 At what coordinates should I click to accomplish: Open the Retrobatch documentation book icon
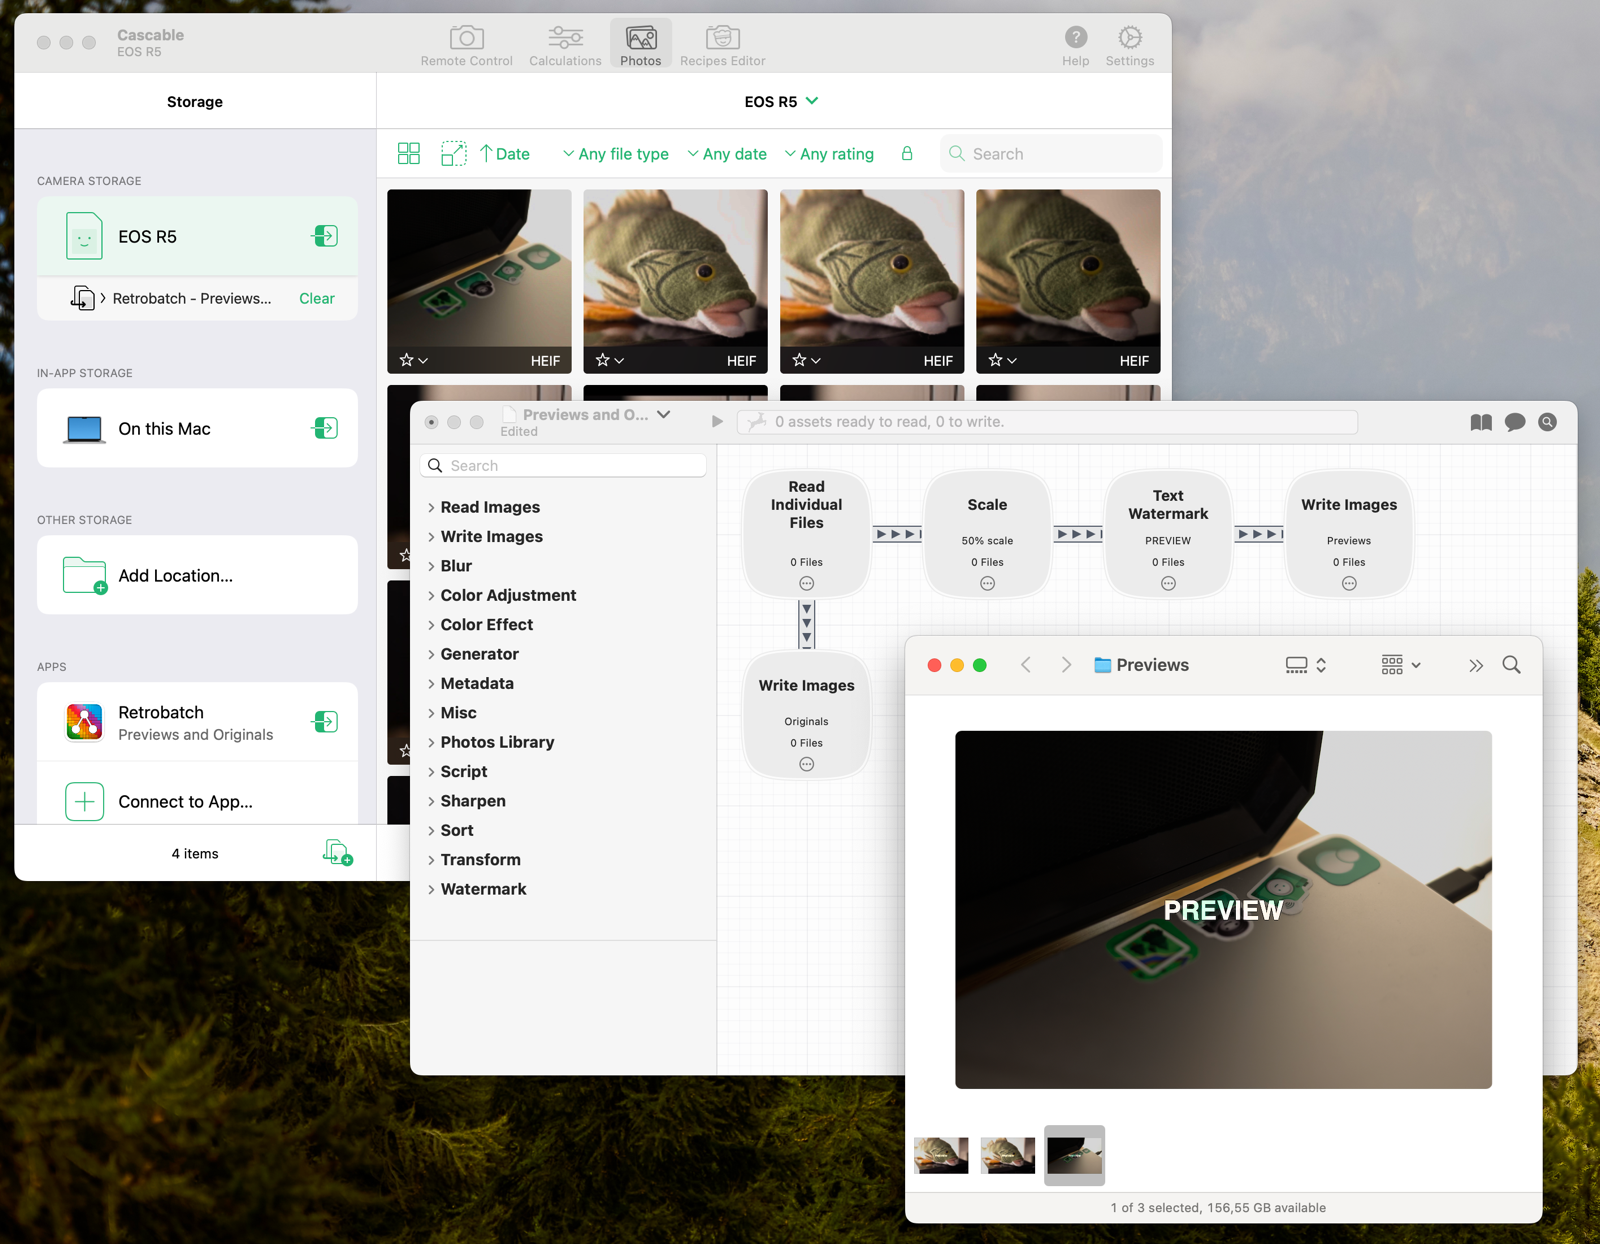[1481, 422]
